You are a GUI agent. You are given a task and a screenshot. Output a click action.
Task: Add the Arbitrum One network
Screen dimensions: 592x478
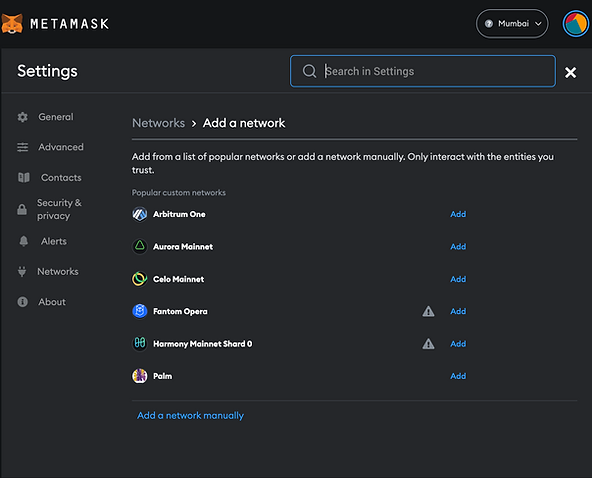click(458, 214)
